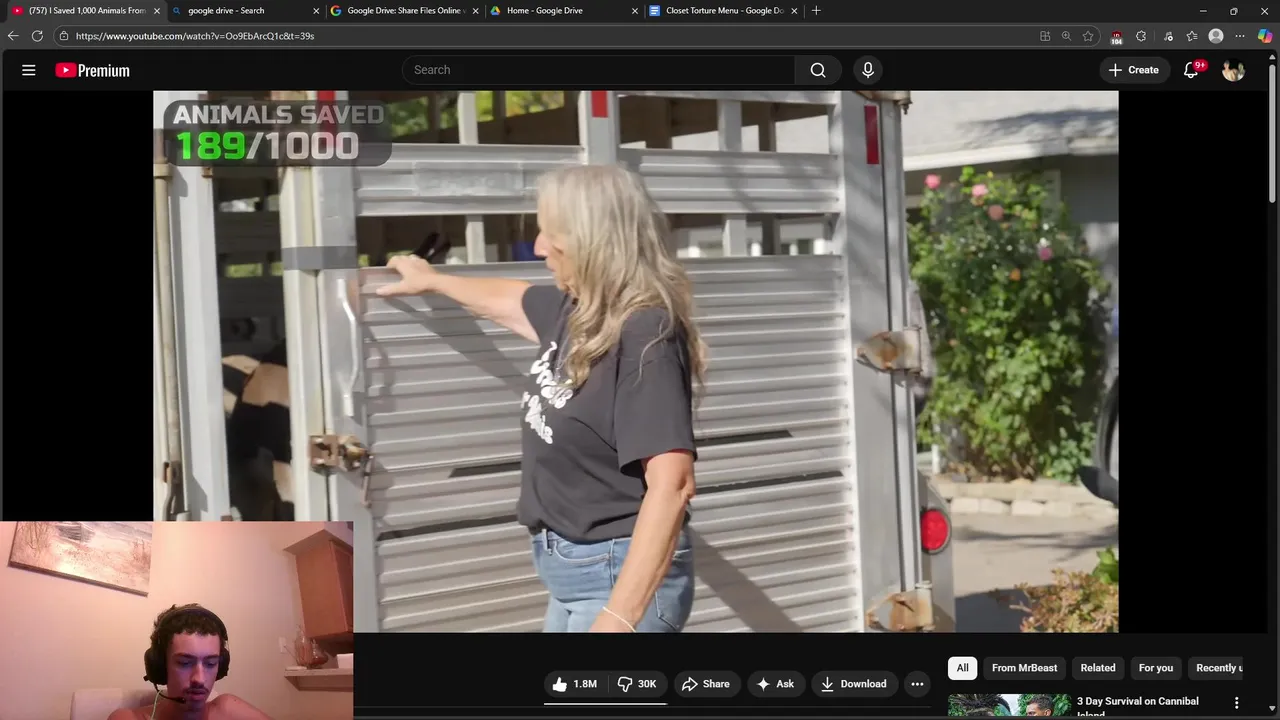Select the Recently uploaded filter chip

(1218, 668)
